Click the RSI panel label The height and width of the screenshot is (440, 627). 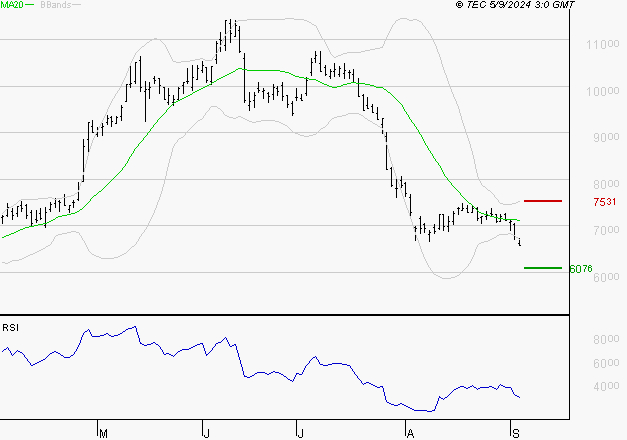point(10,328)
